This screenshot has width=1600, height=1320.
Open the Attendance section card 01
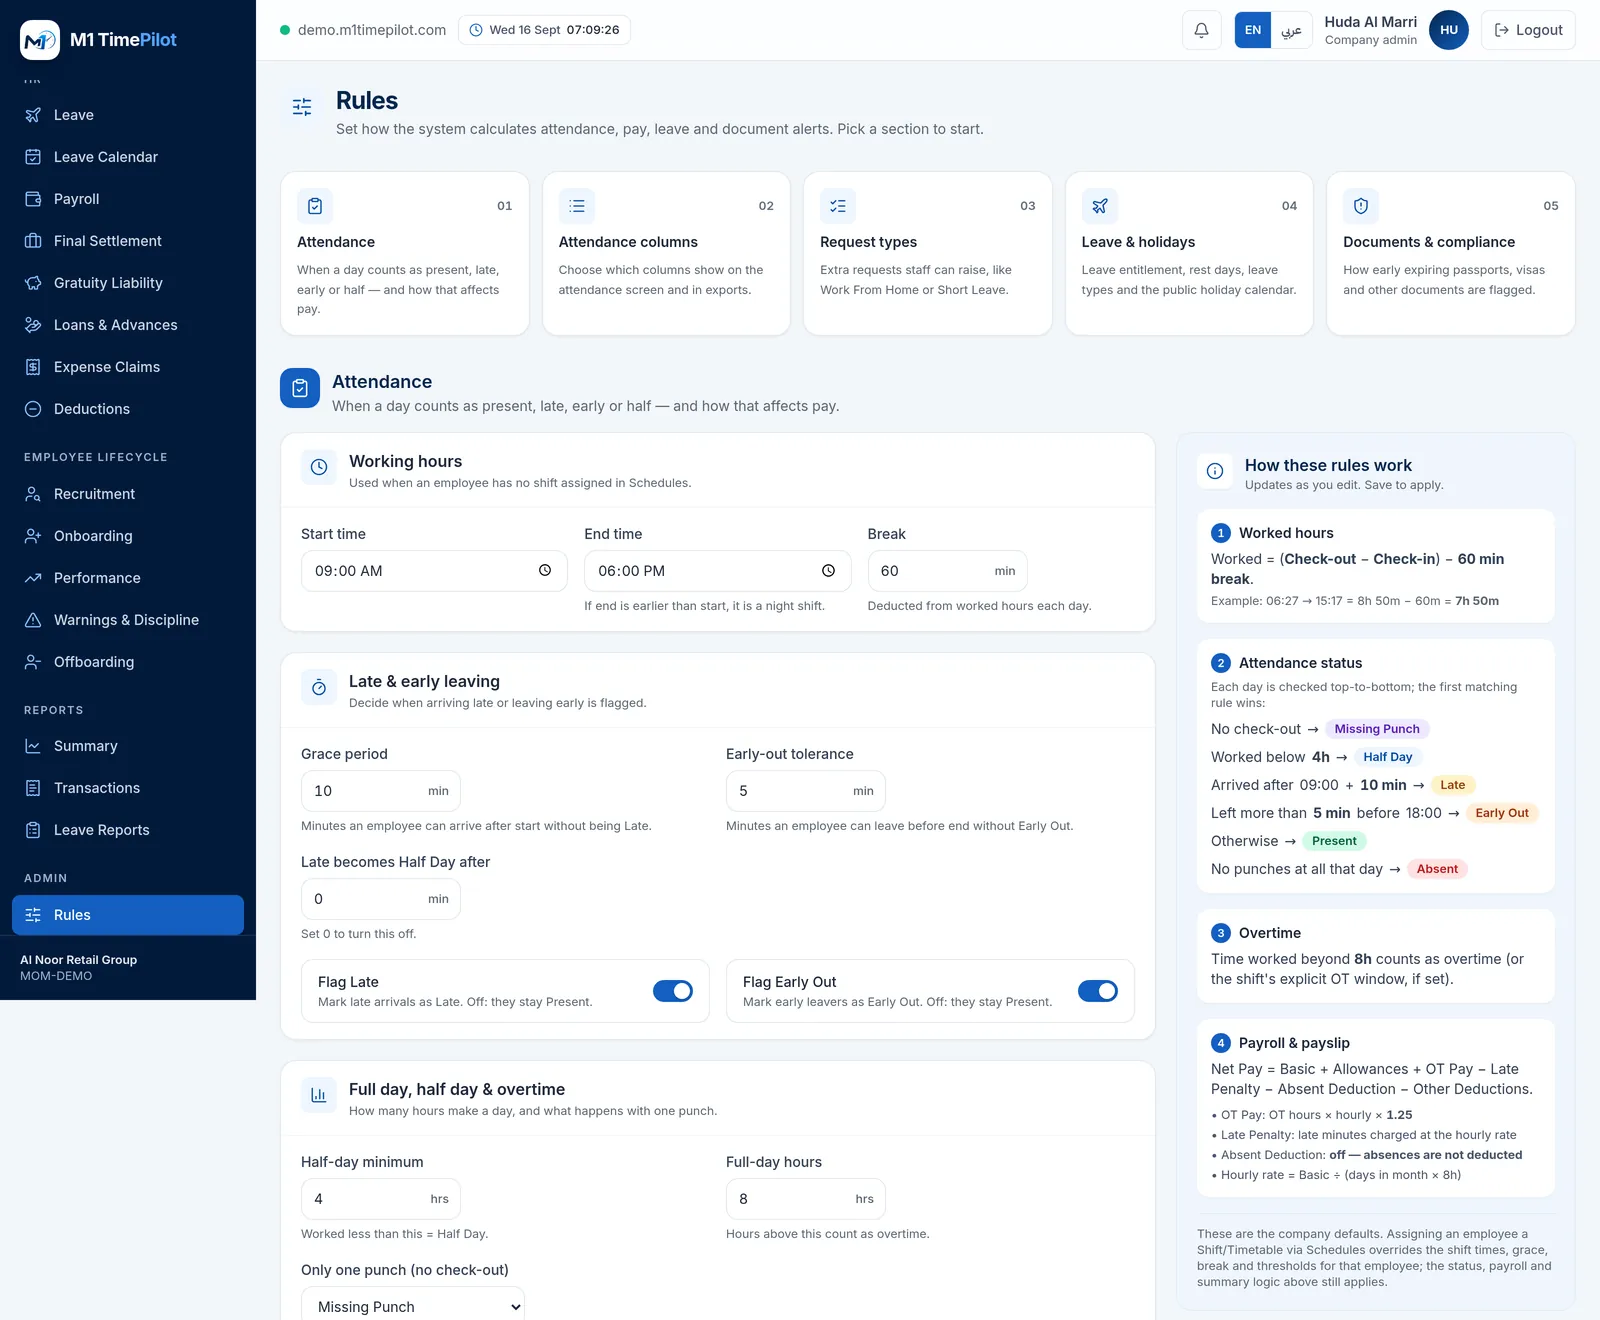tap(405, 253)
